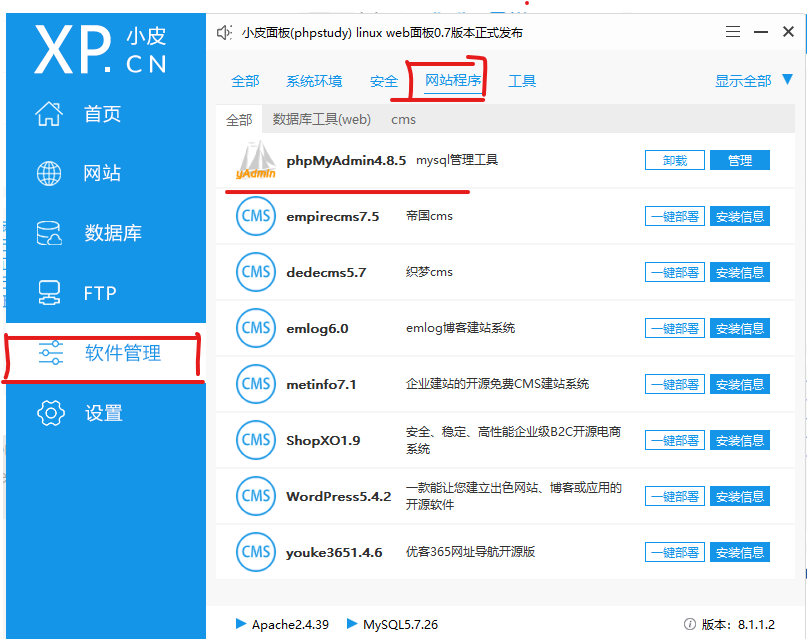
Task: Click 一键部署 for emlog6.0
Action: pos(675,328)
